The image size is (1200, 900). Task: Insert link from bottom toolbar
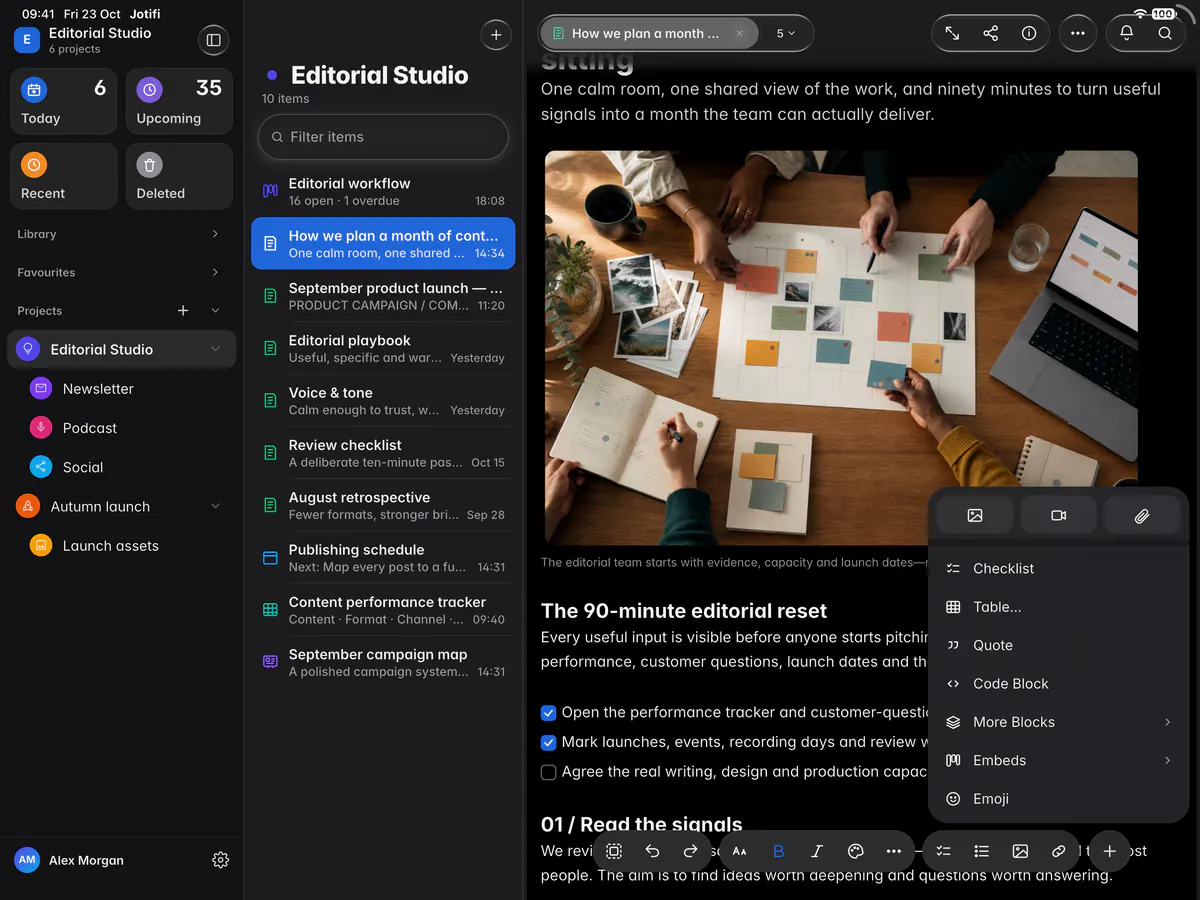pos(1058,851)
